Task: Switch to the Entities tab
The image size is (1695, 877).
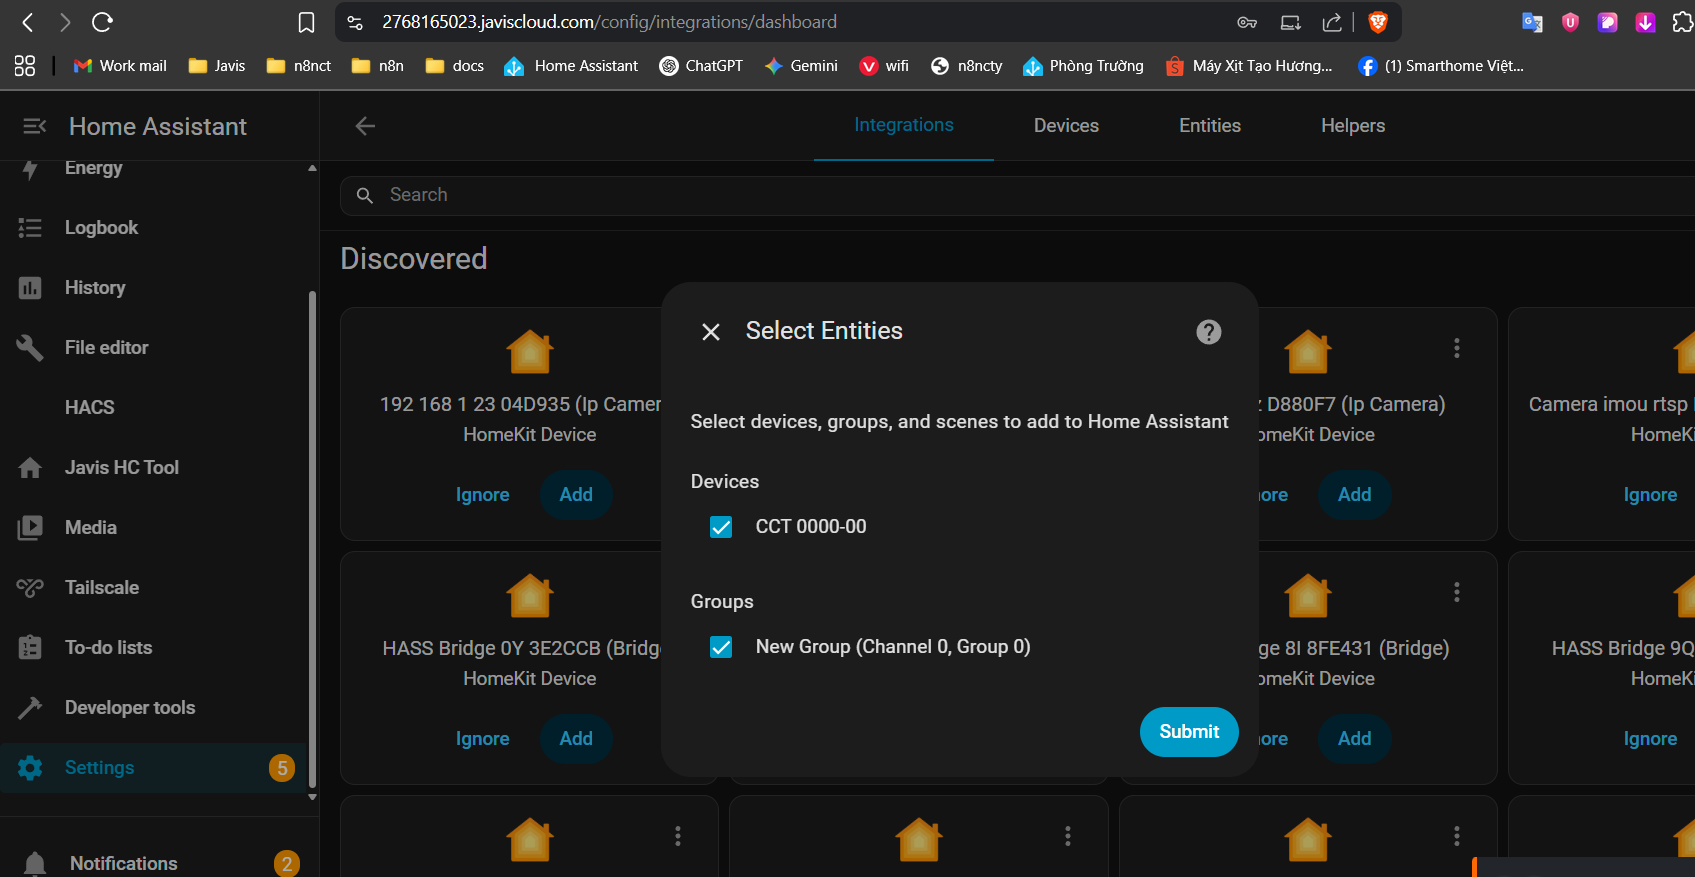Action: coord(1209,126)
